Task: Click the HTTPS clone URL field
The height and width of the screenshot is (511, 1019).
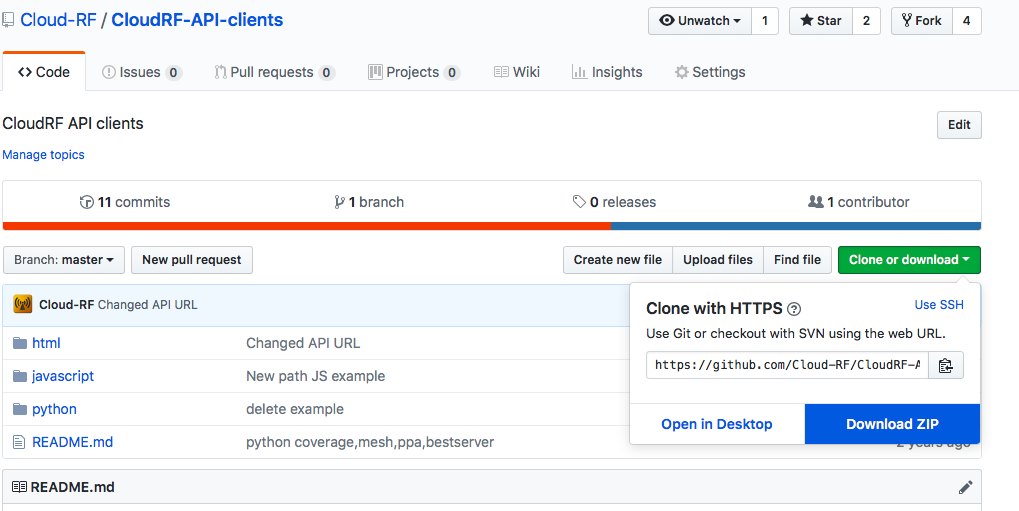Action: coord(787,365)
